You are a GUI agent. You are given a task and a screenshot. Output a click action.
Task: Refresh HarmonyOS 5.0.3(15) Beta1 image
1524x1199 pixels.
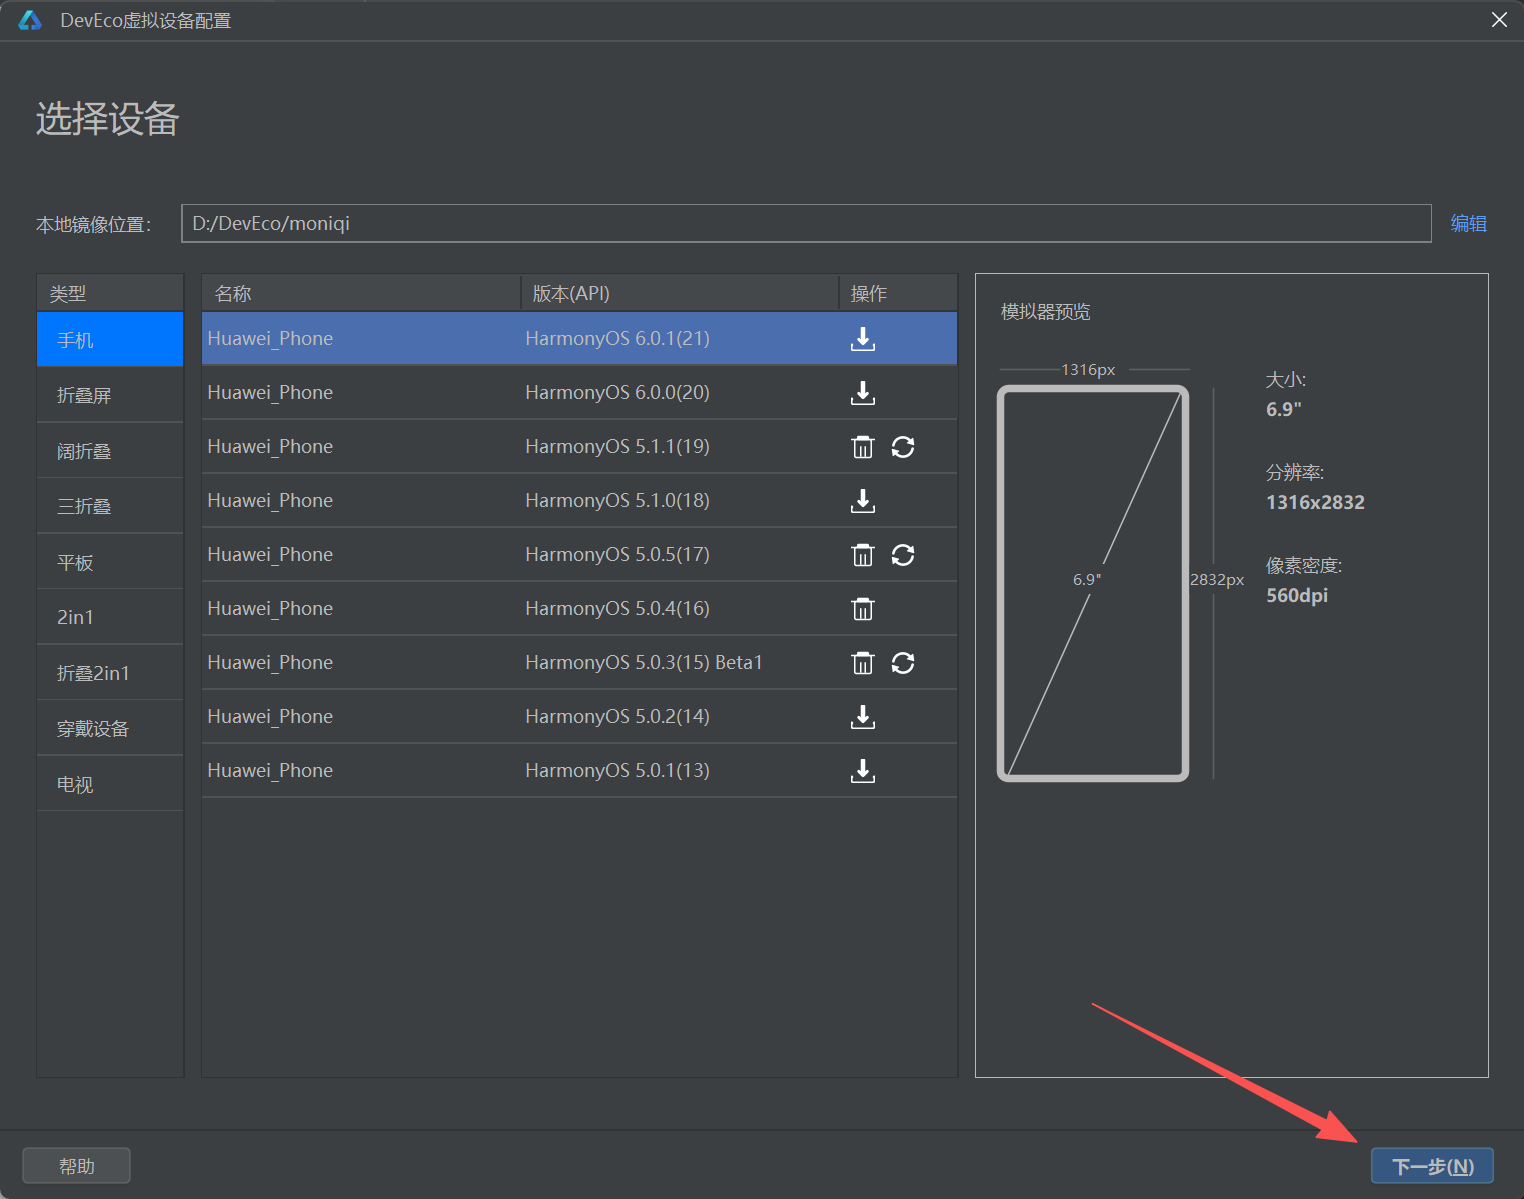point(903,663)
